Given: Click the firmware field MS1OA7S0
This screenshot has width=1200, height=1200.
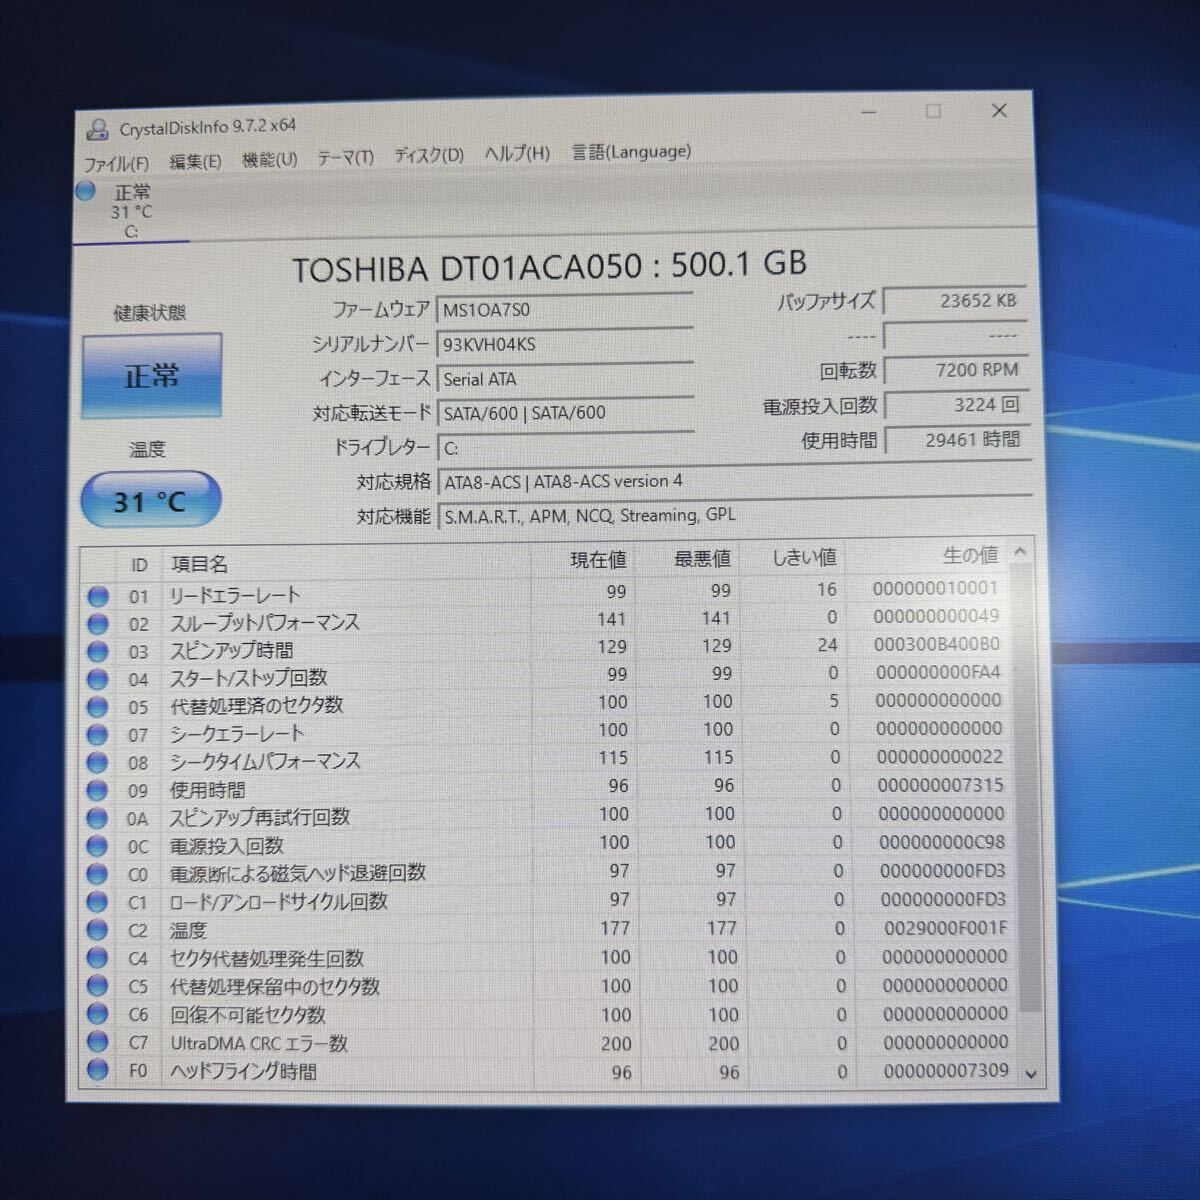Looking at the screenshot, I should click(x=565, y=309).
